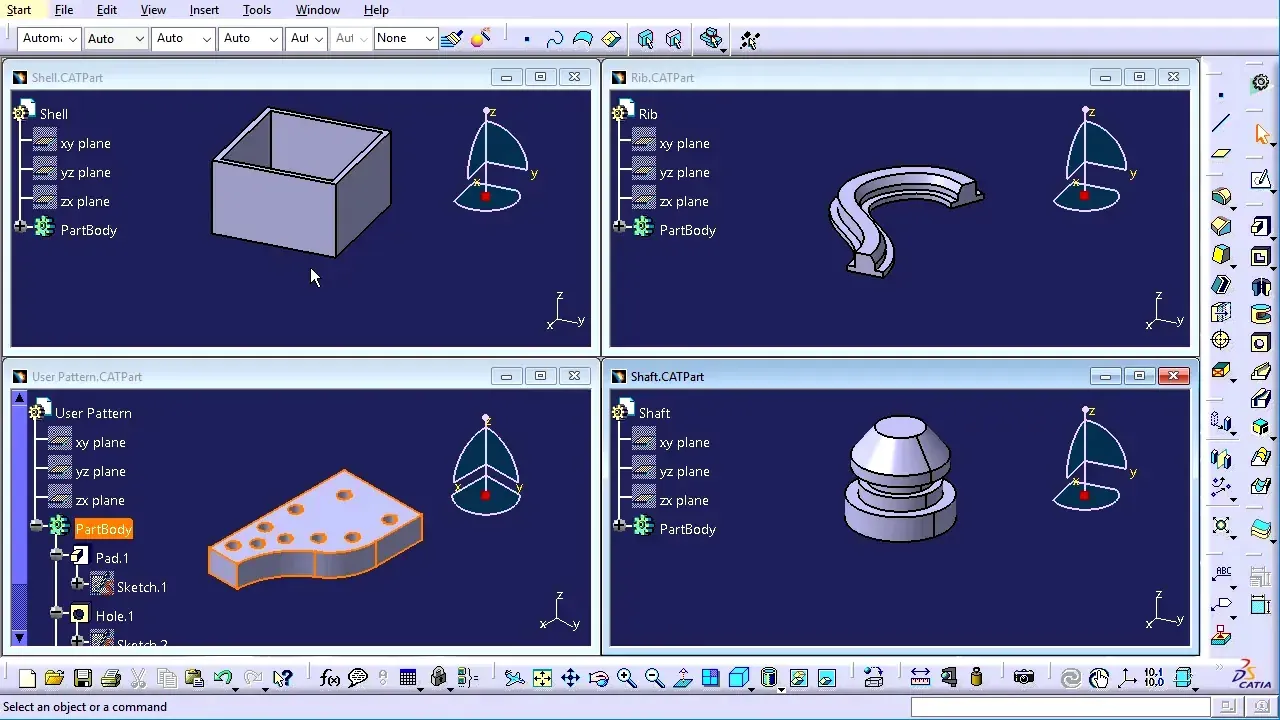Select yz plane in the Rib tree
The width and height of the screenshot is (1280, 720).
[684, 172]
